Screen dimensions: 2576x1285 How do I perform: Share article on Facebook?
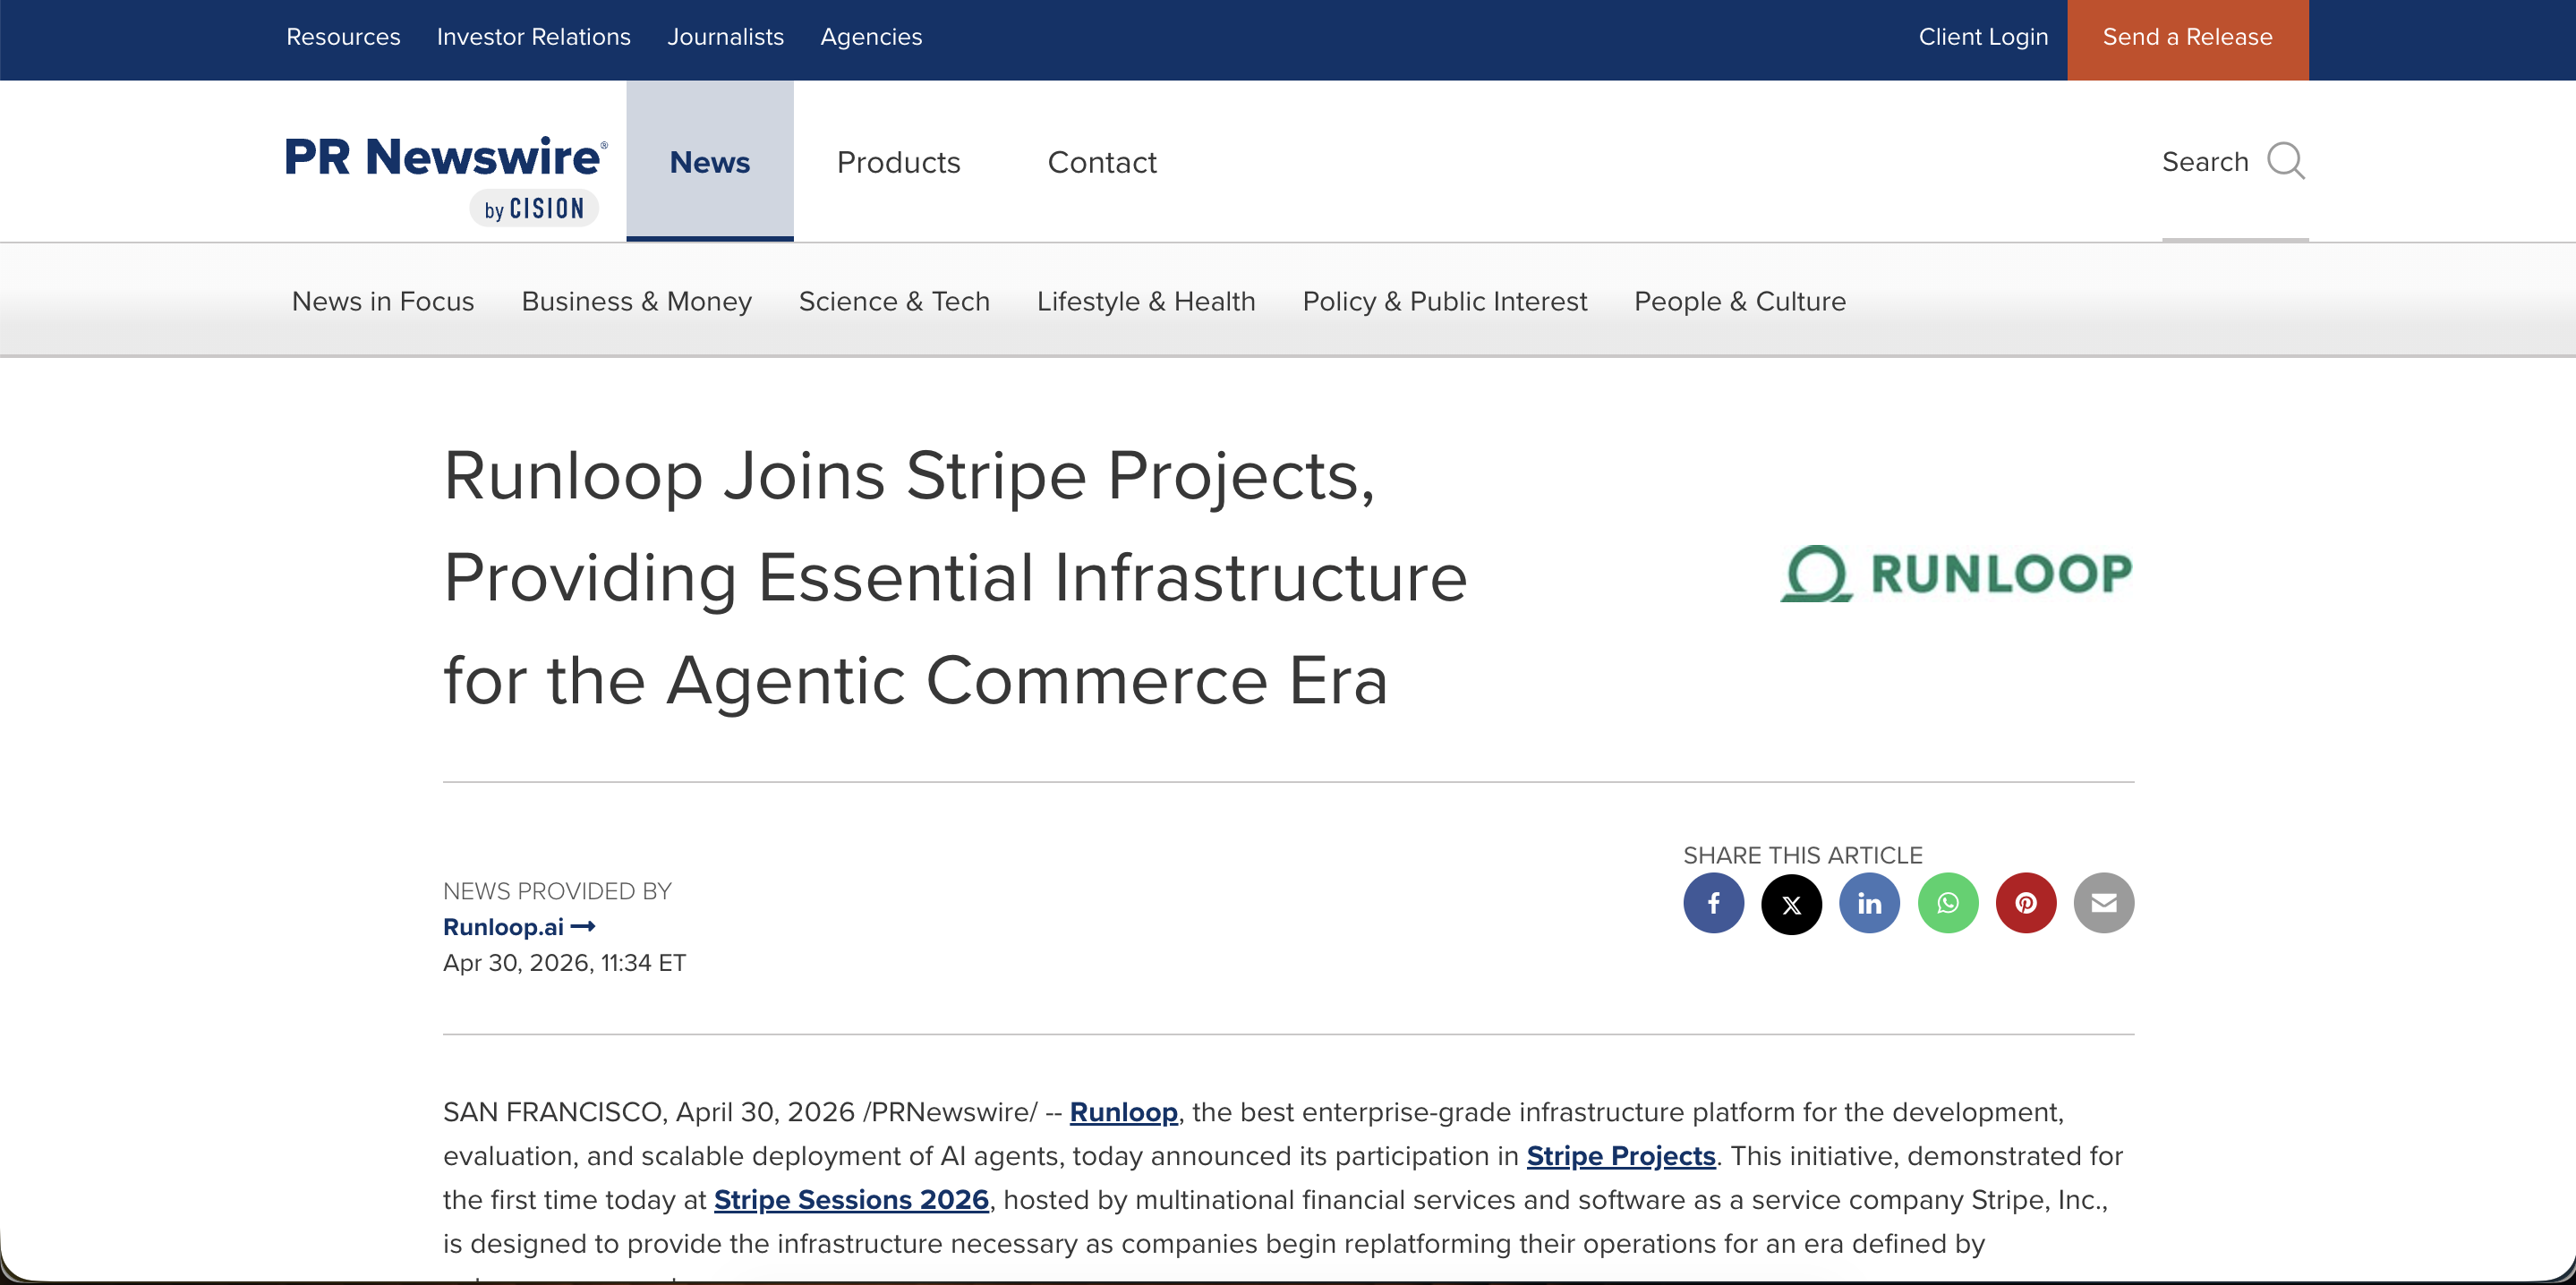point(1713,903)
